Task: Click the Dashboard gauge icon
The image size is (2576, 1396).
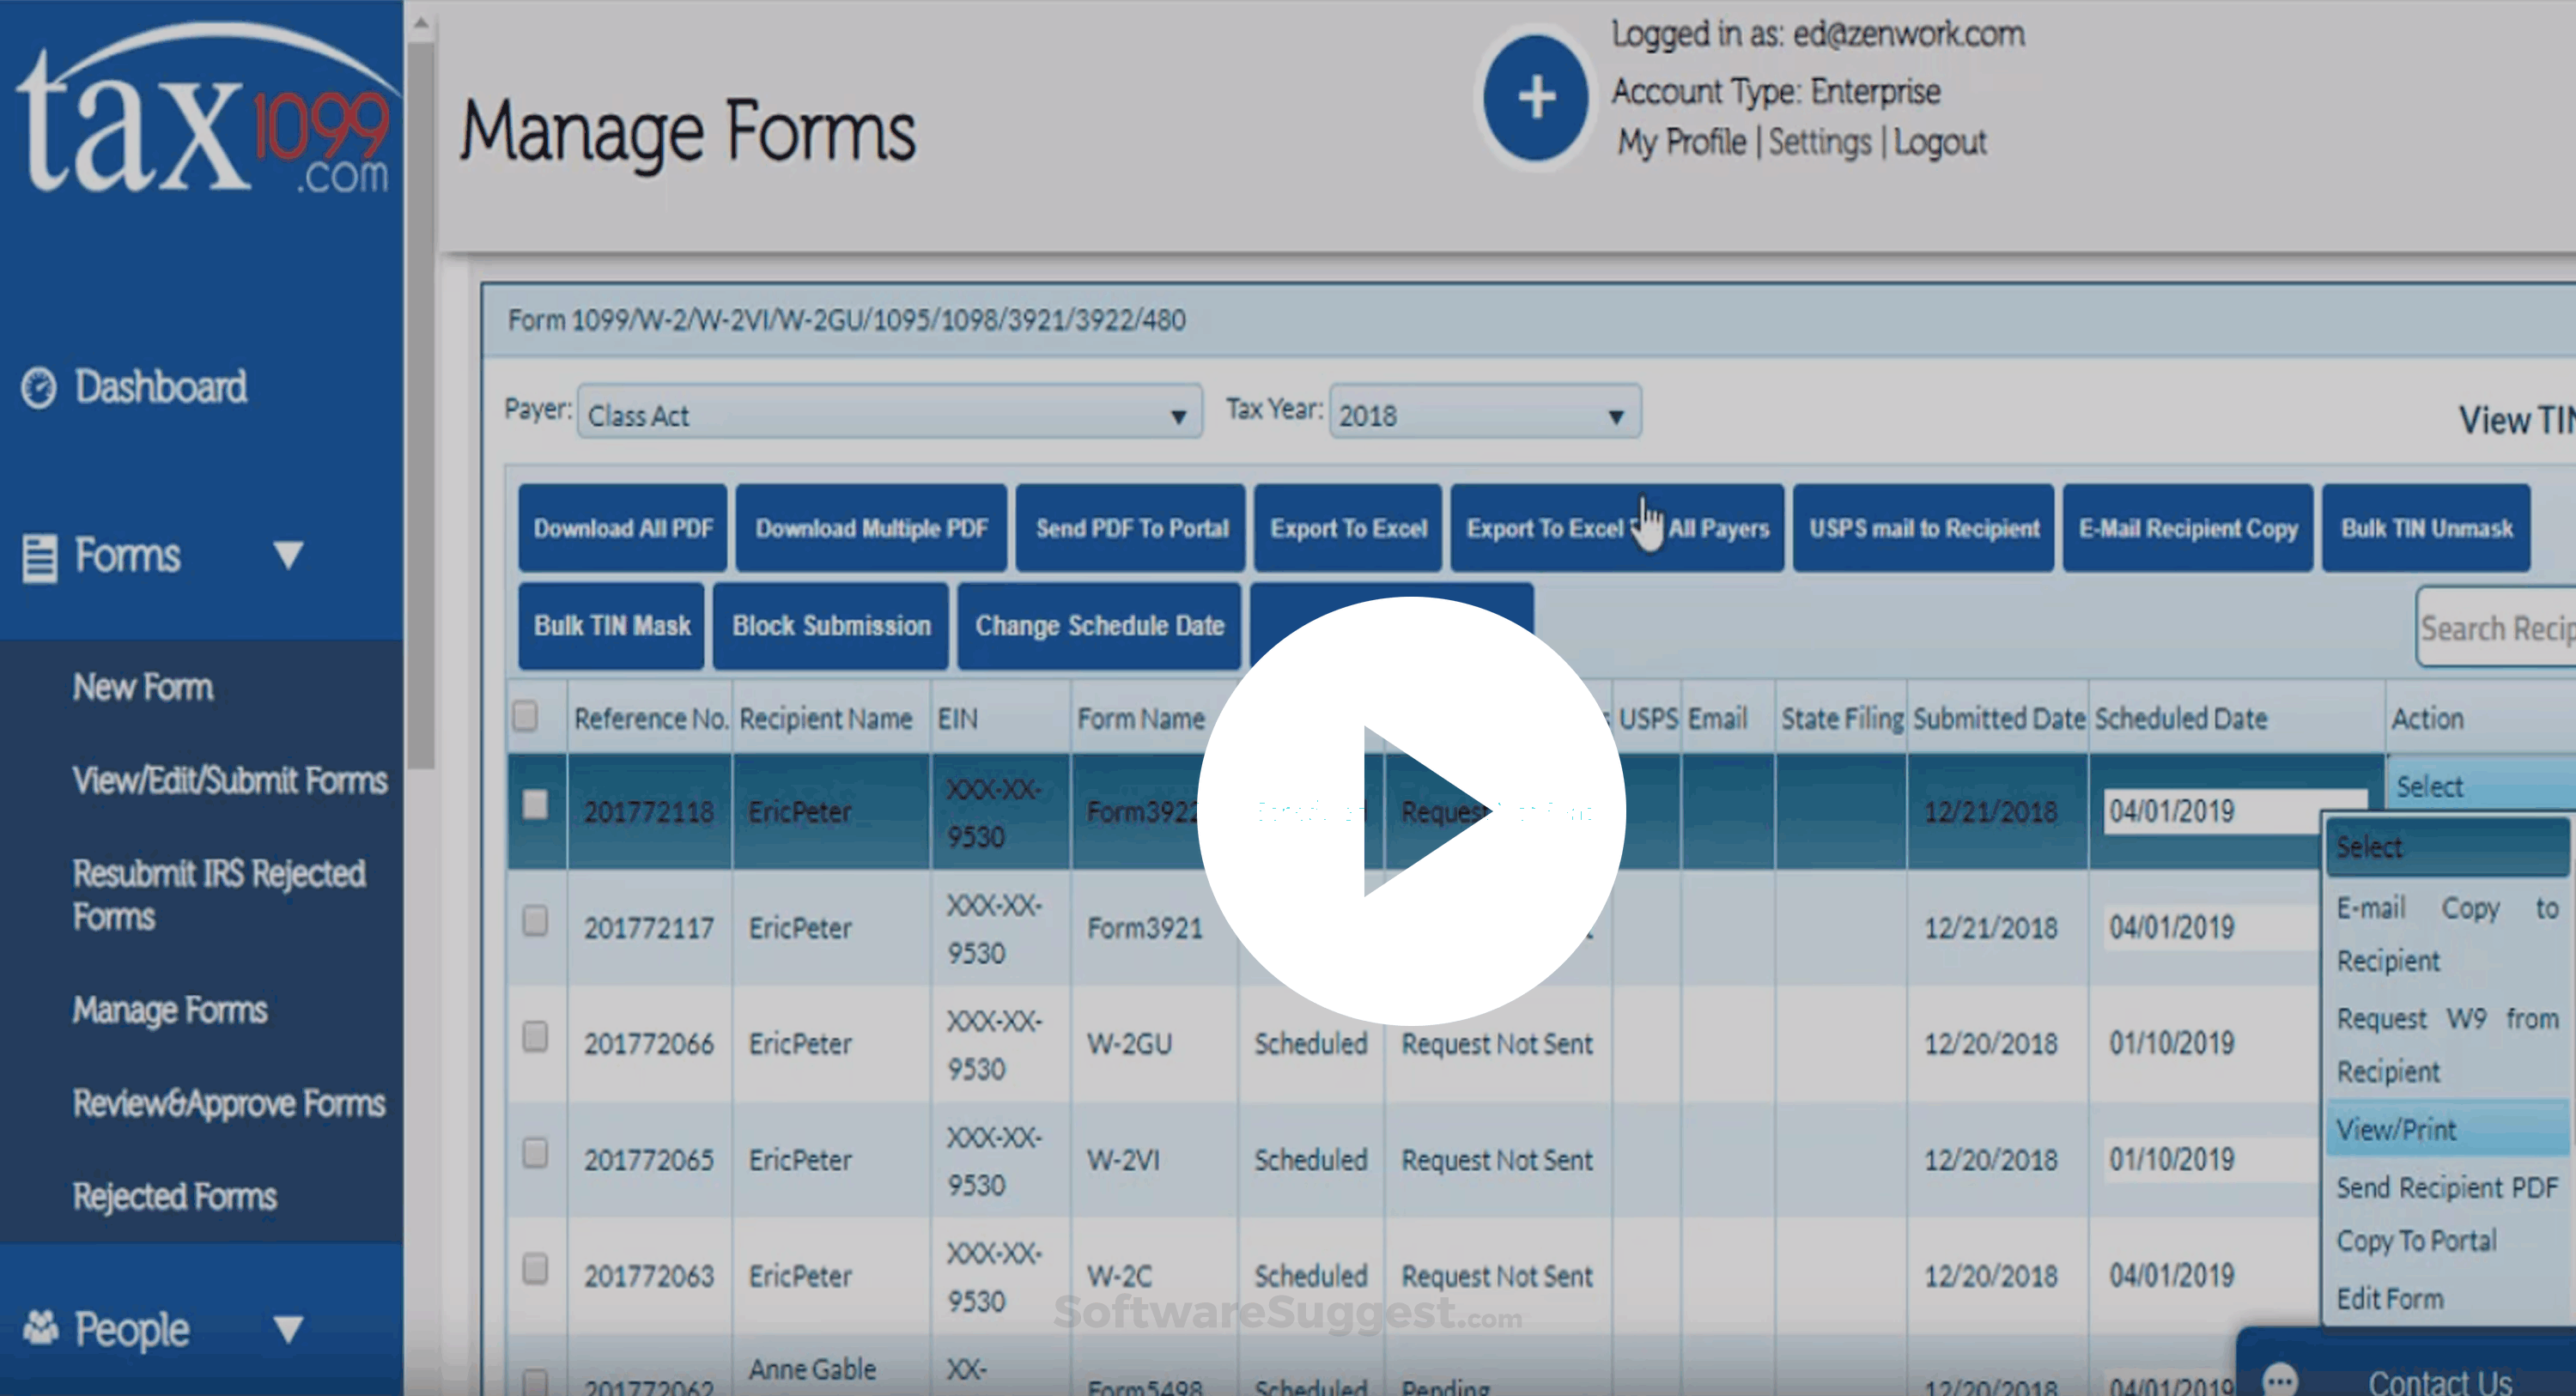Action: click(x=39, y=387)
